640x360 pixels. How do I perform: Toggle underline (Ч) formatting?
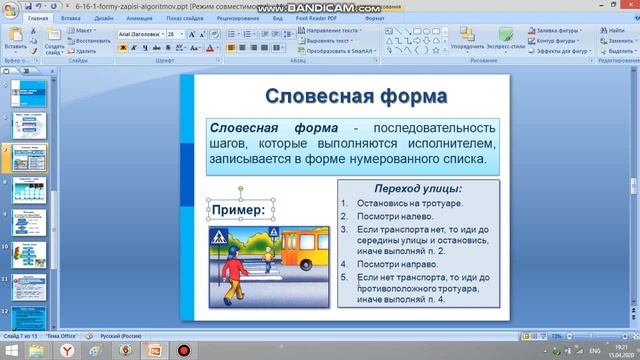click(x=145, y=48)
